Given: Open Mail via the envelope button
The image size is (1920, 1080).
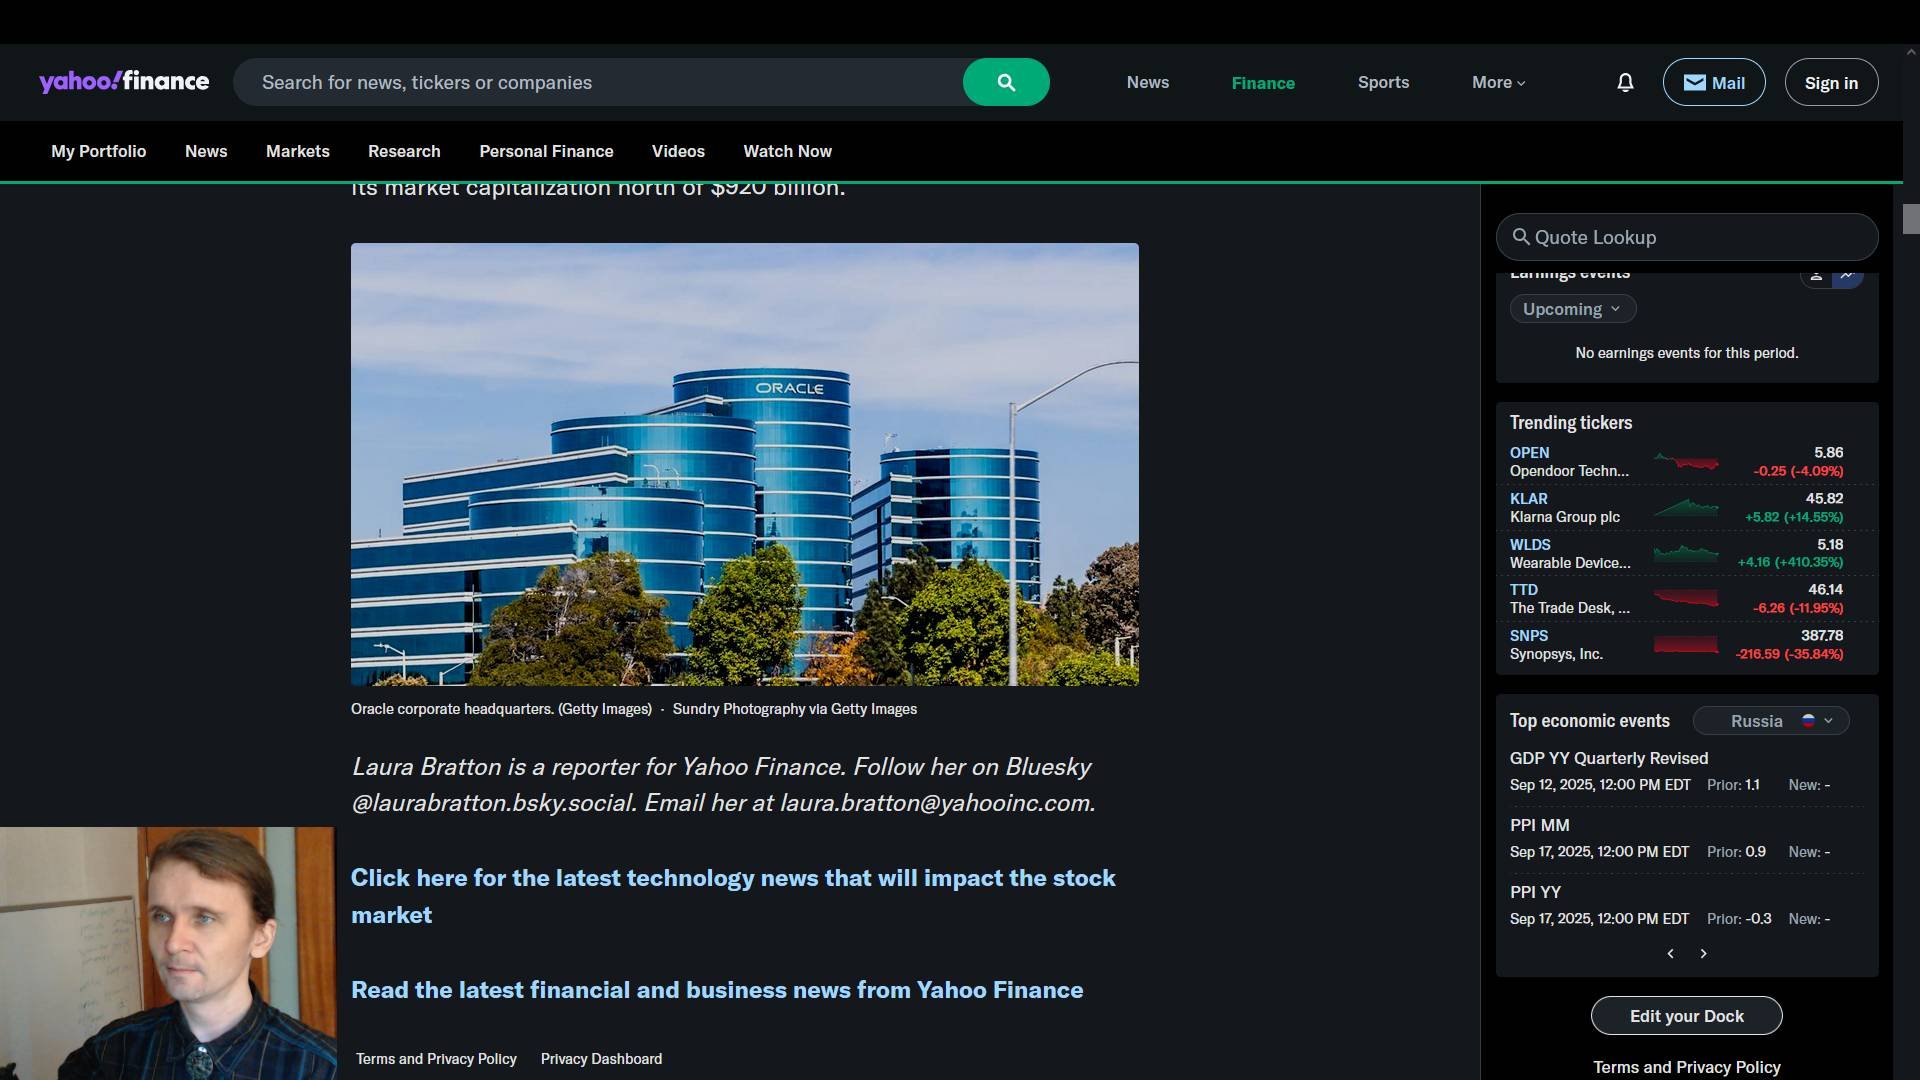Looking at the screenshot, I should tap(1714, 83).
